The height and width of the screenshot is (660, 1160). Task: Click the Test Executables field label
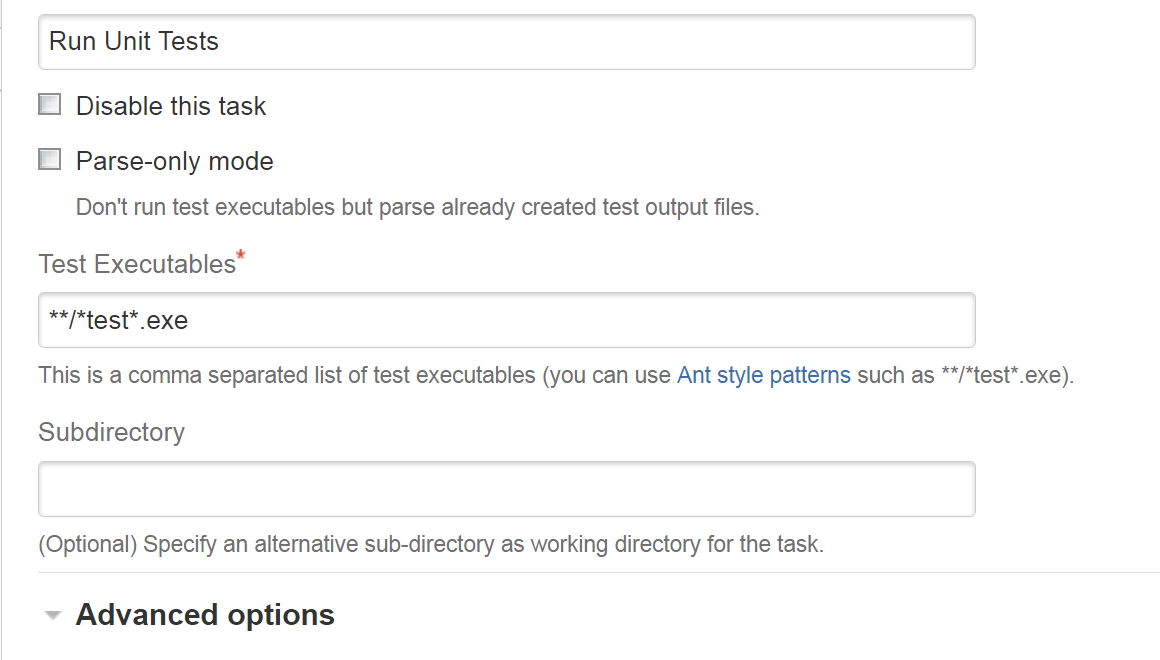pos(137,264)
